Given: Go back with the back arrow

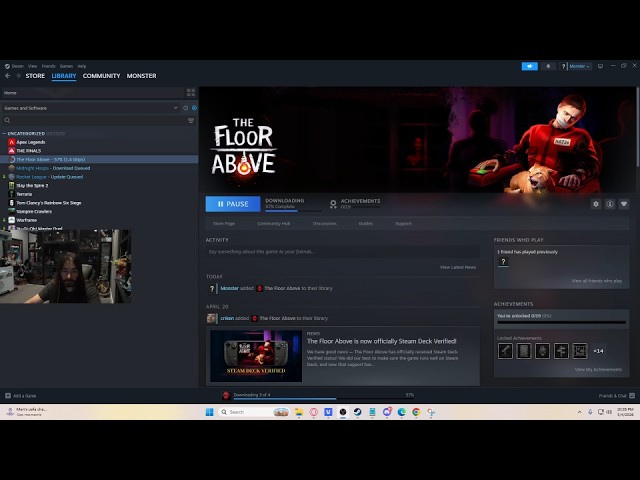Looking at the screenshot, I should coord(8,76).
